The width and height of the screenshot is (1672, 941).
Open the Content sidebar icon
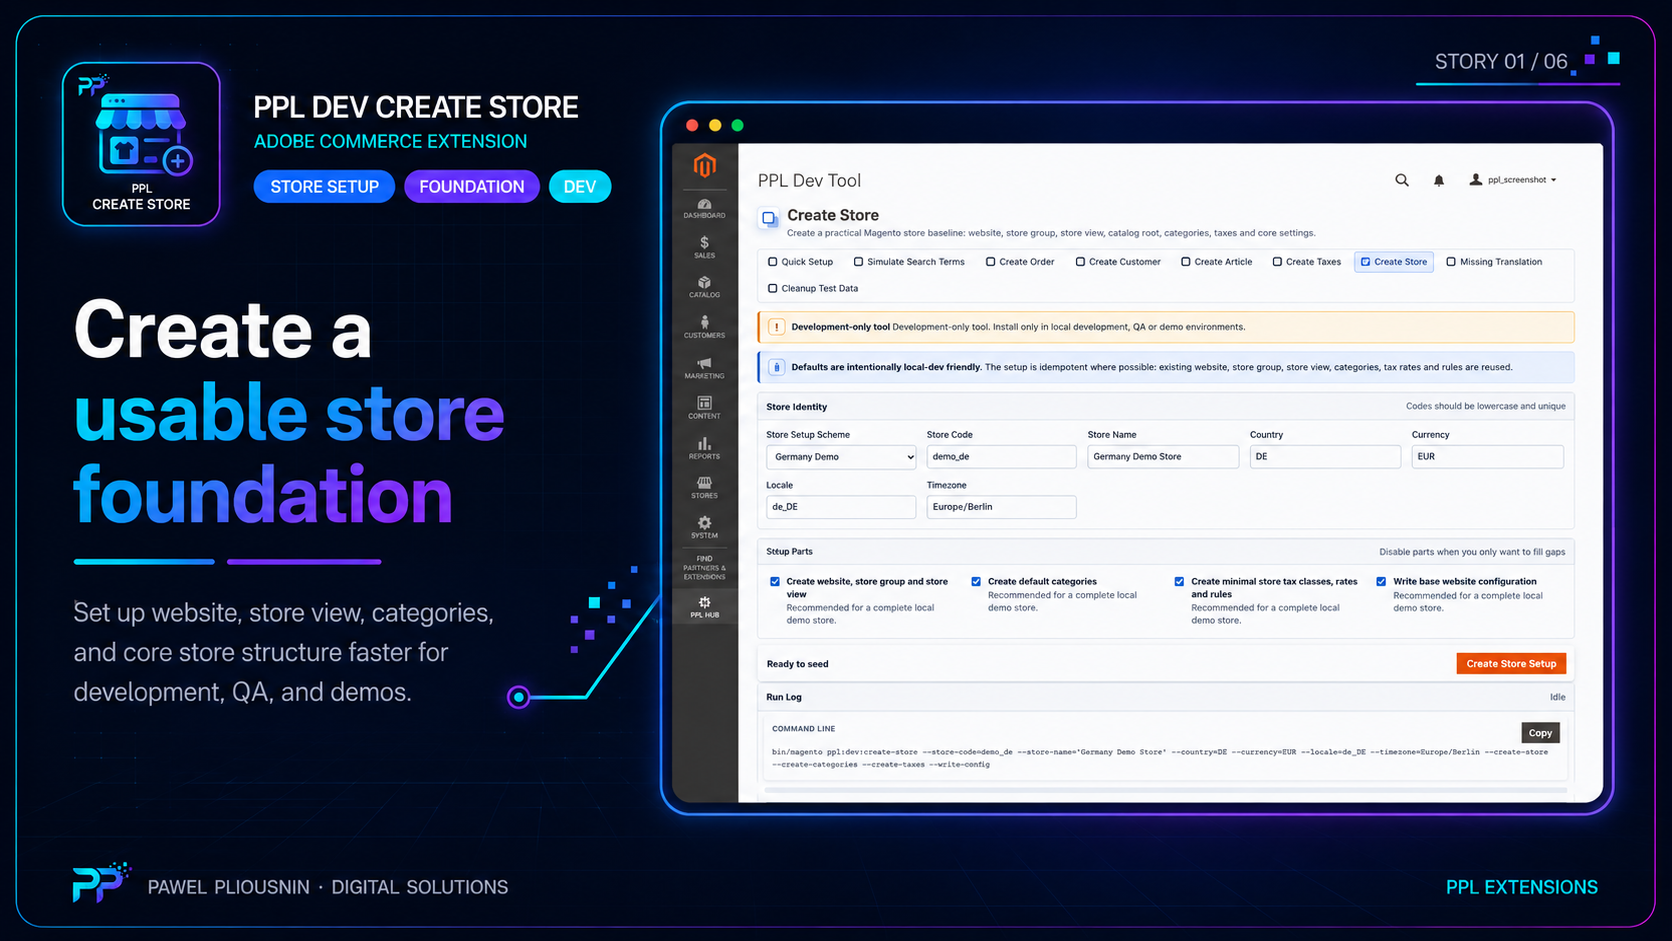point(704,407)
